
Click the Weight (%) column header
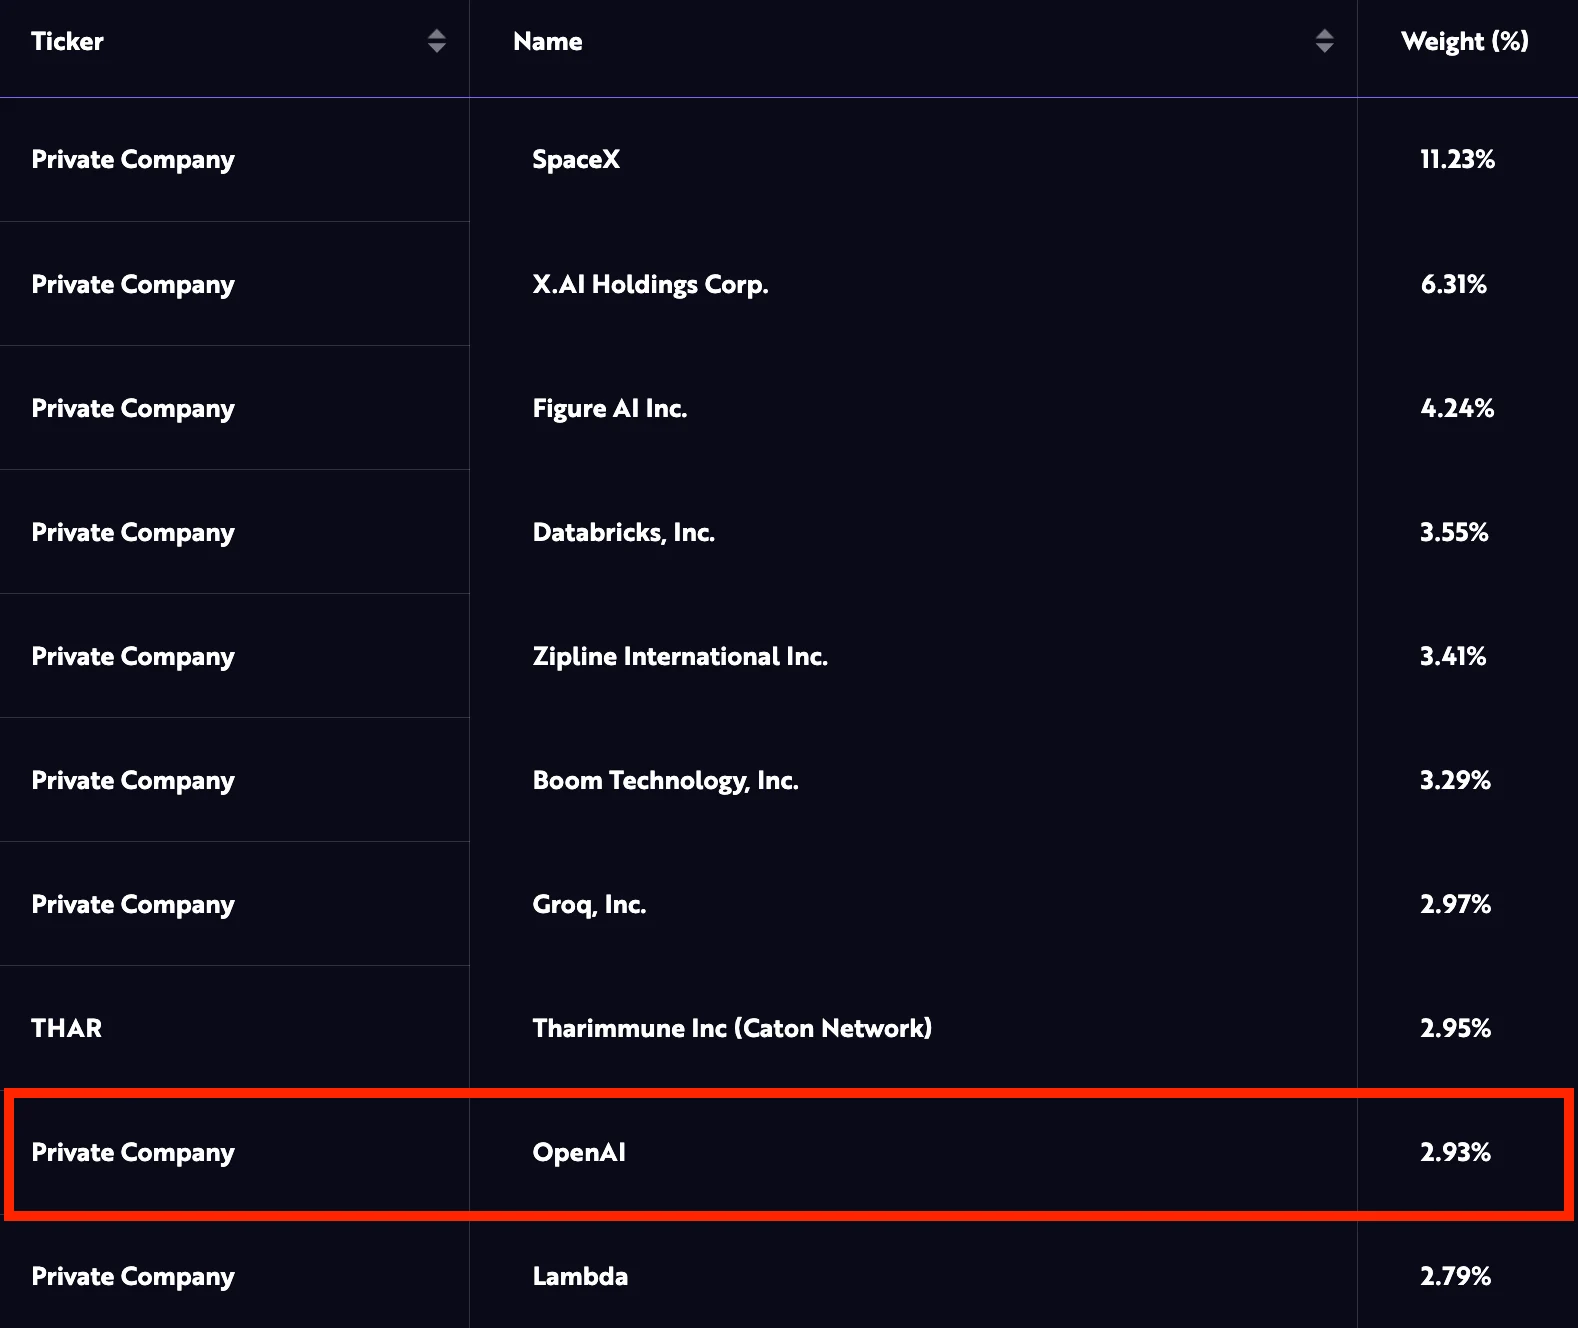pyautogui.click(x=1465, y=41)
